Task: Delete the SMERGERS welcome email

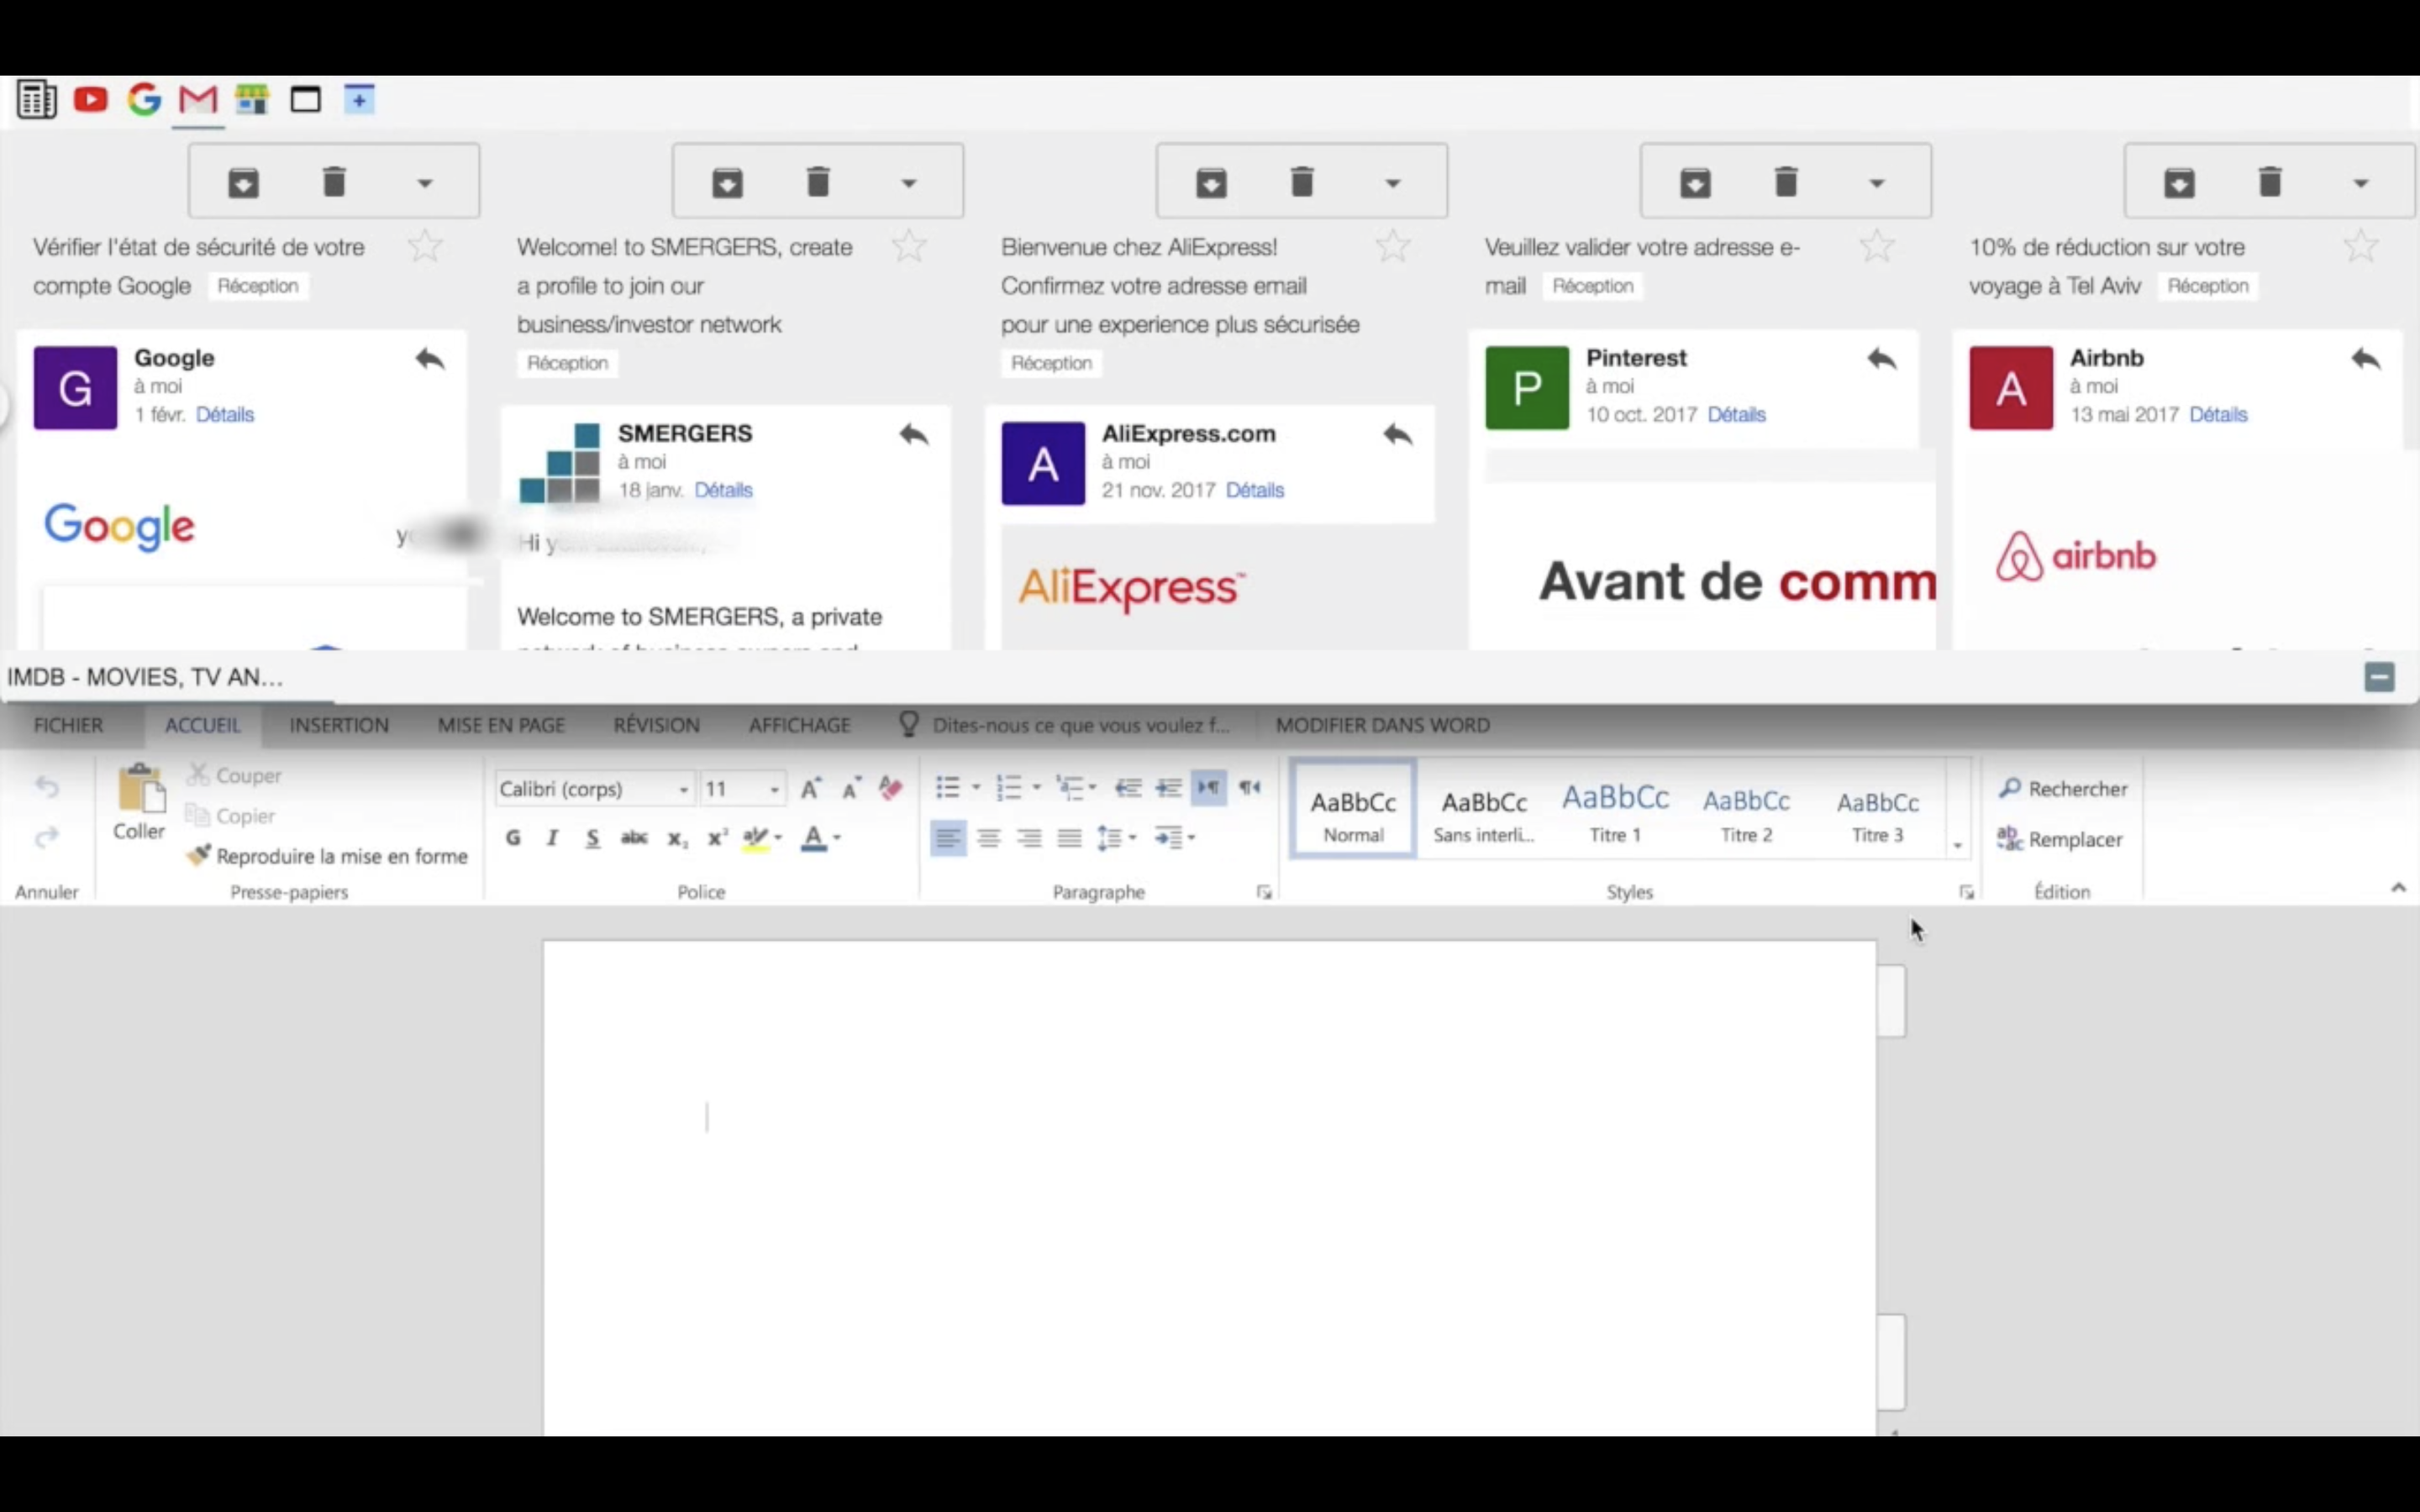Action: 818,183
